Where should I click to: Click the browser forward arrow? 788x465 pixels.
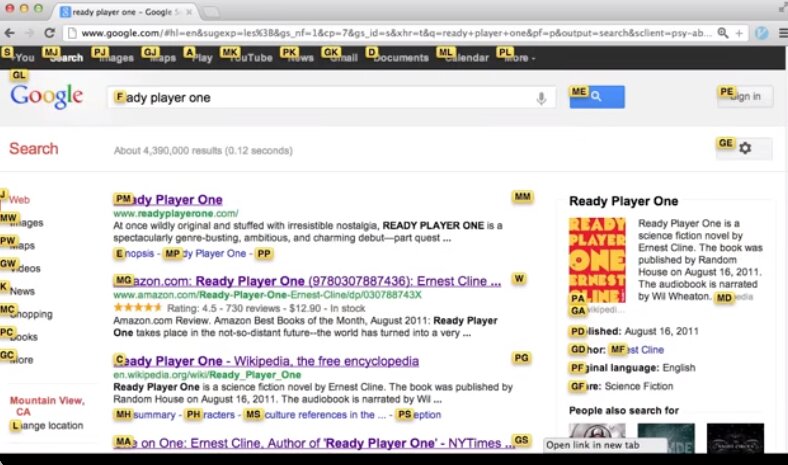tap(29, 33)
